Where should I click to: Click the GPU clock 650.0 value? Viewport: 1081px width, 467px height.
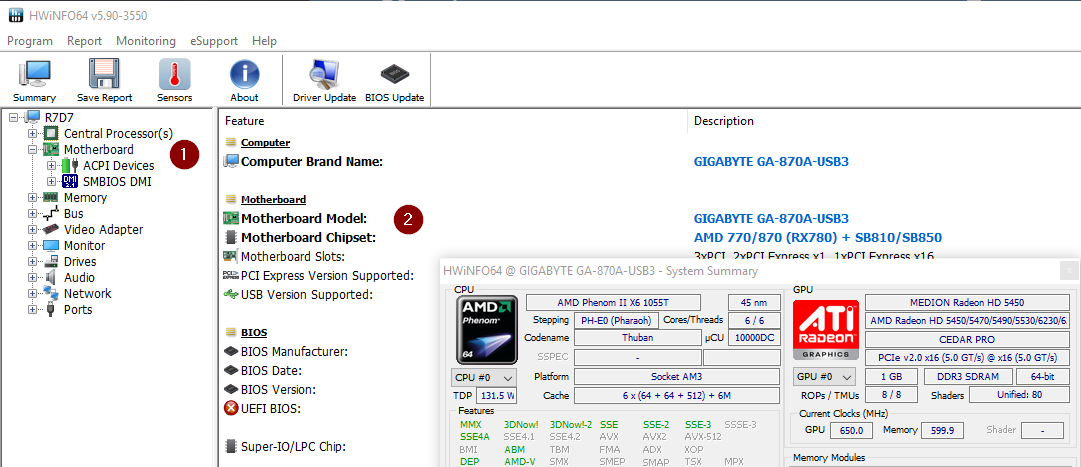[x=851, y=430]
